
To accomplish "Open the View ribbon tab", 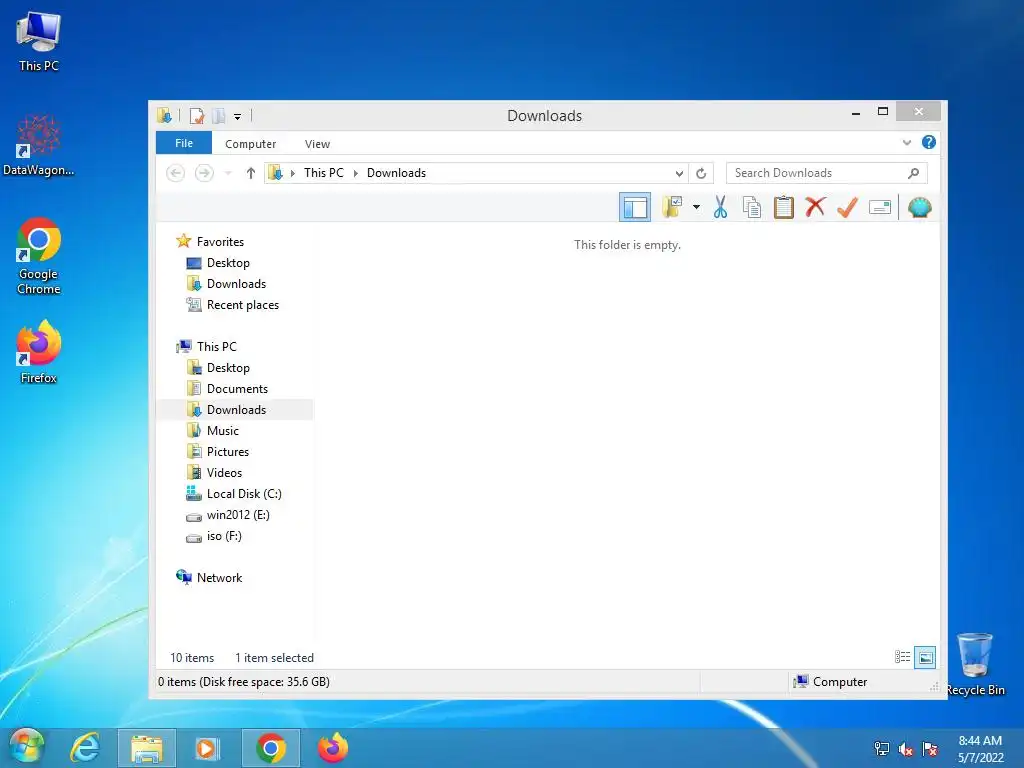I will click(317, 144).
